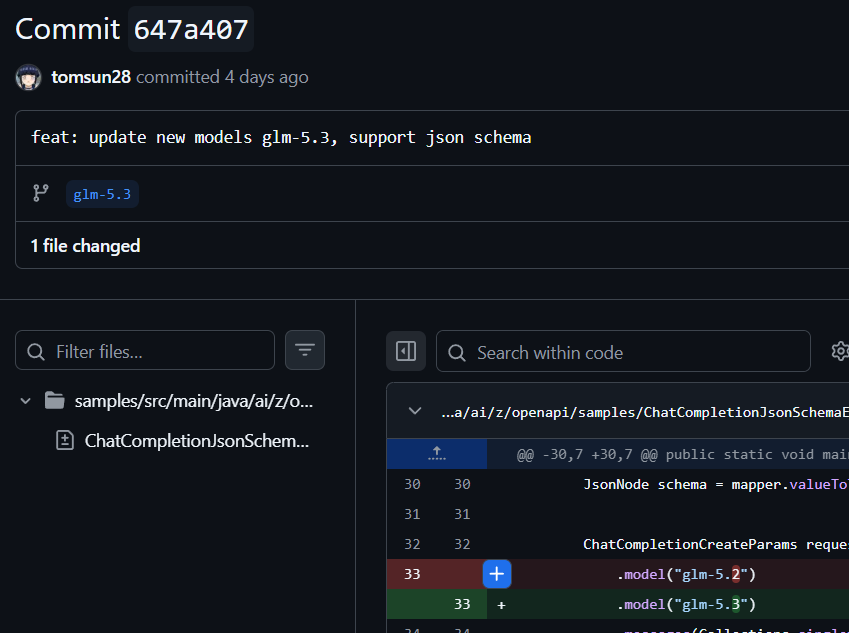
Task: Open tomsun28's avatar image
Action: [x=28, y=77]
